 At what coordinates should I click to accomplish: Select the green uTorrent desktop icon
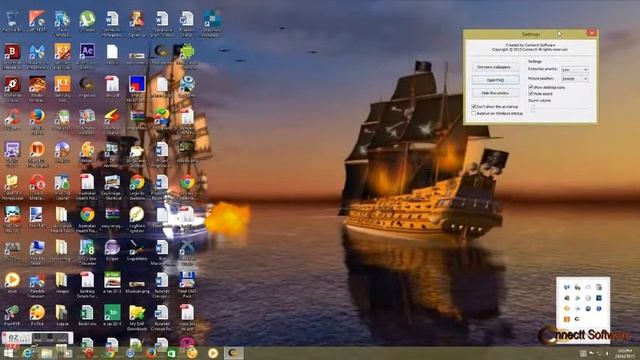tap(87, 22)
